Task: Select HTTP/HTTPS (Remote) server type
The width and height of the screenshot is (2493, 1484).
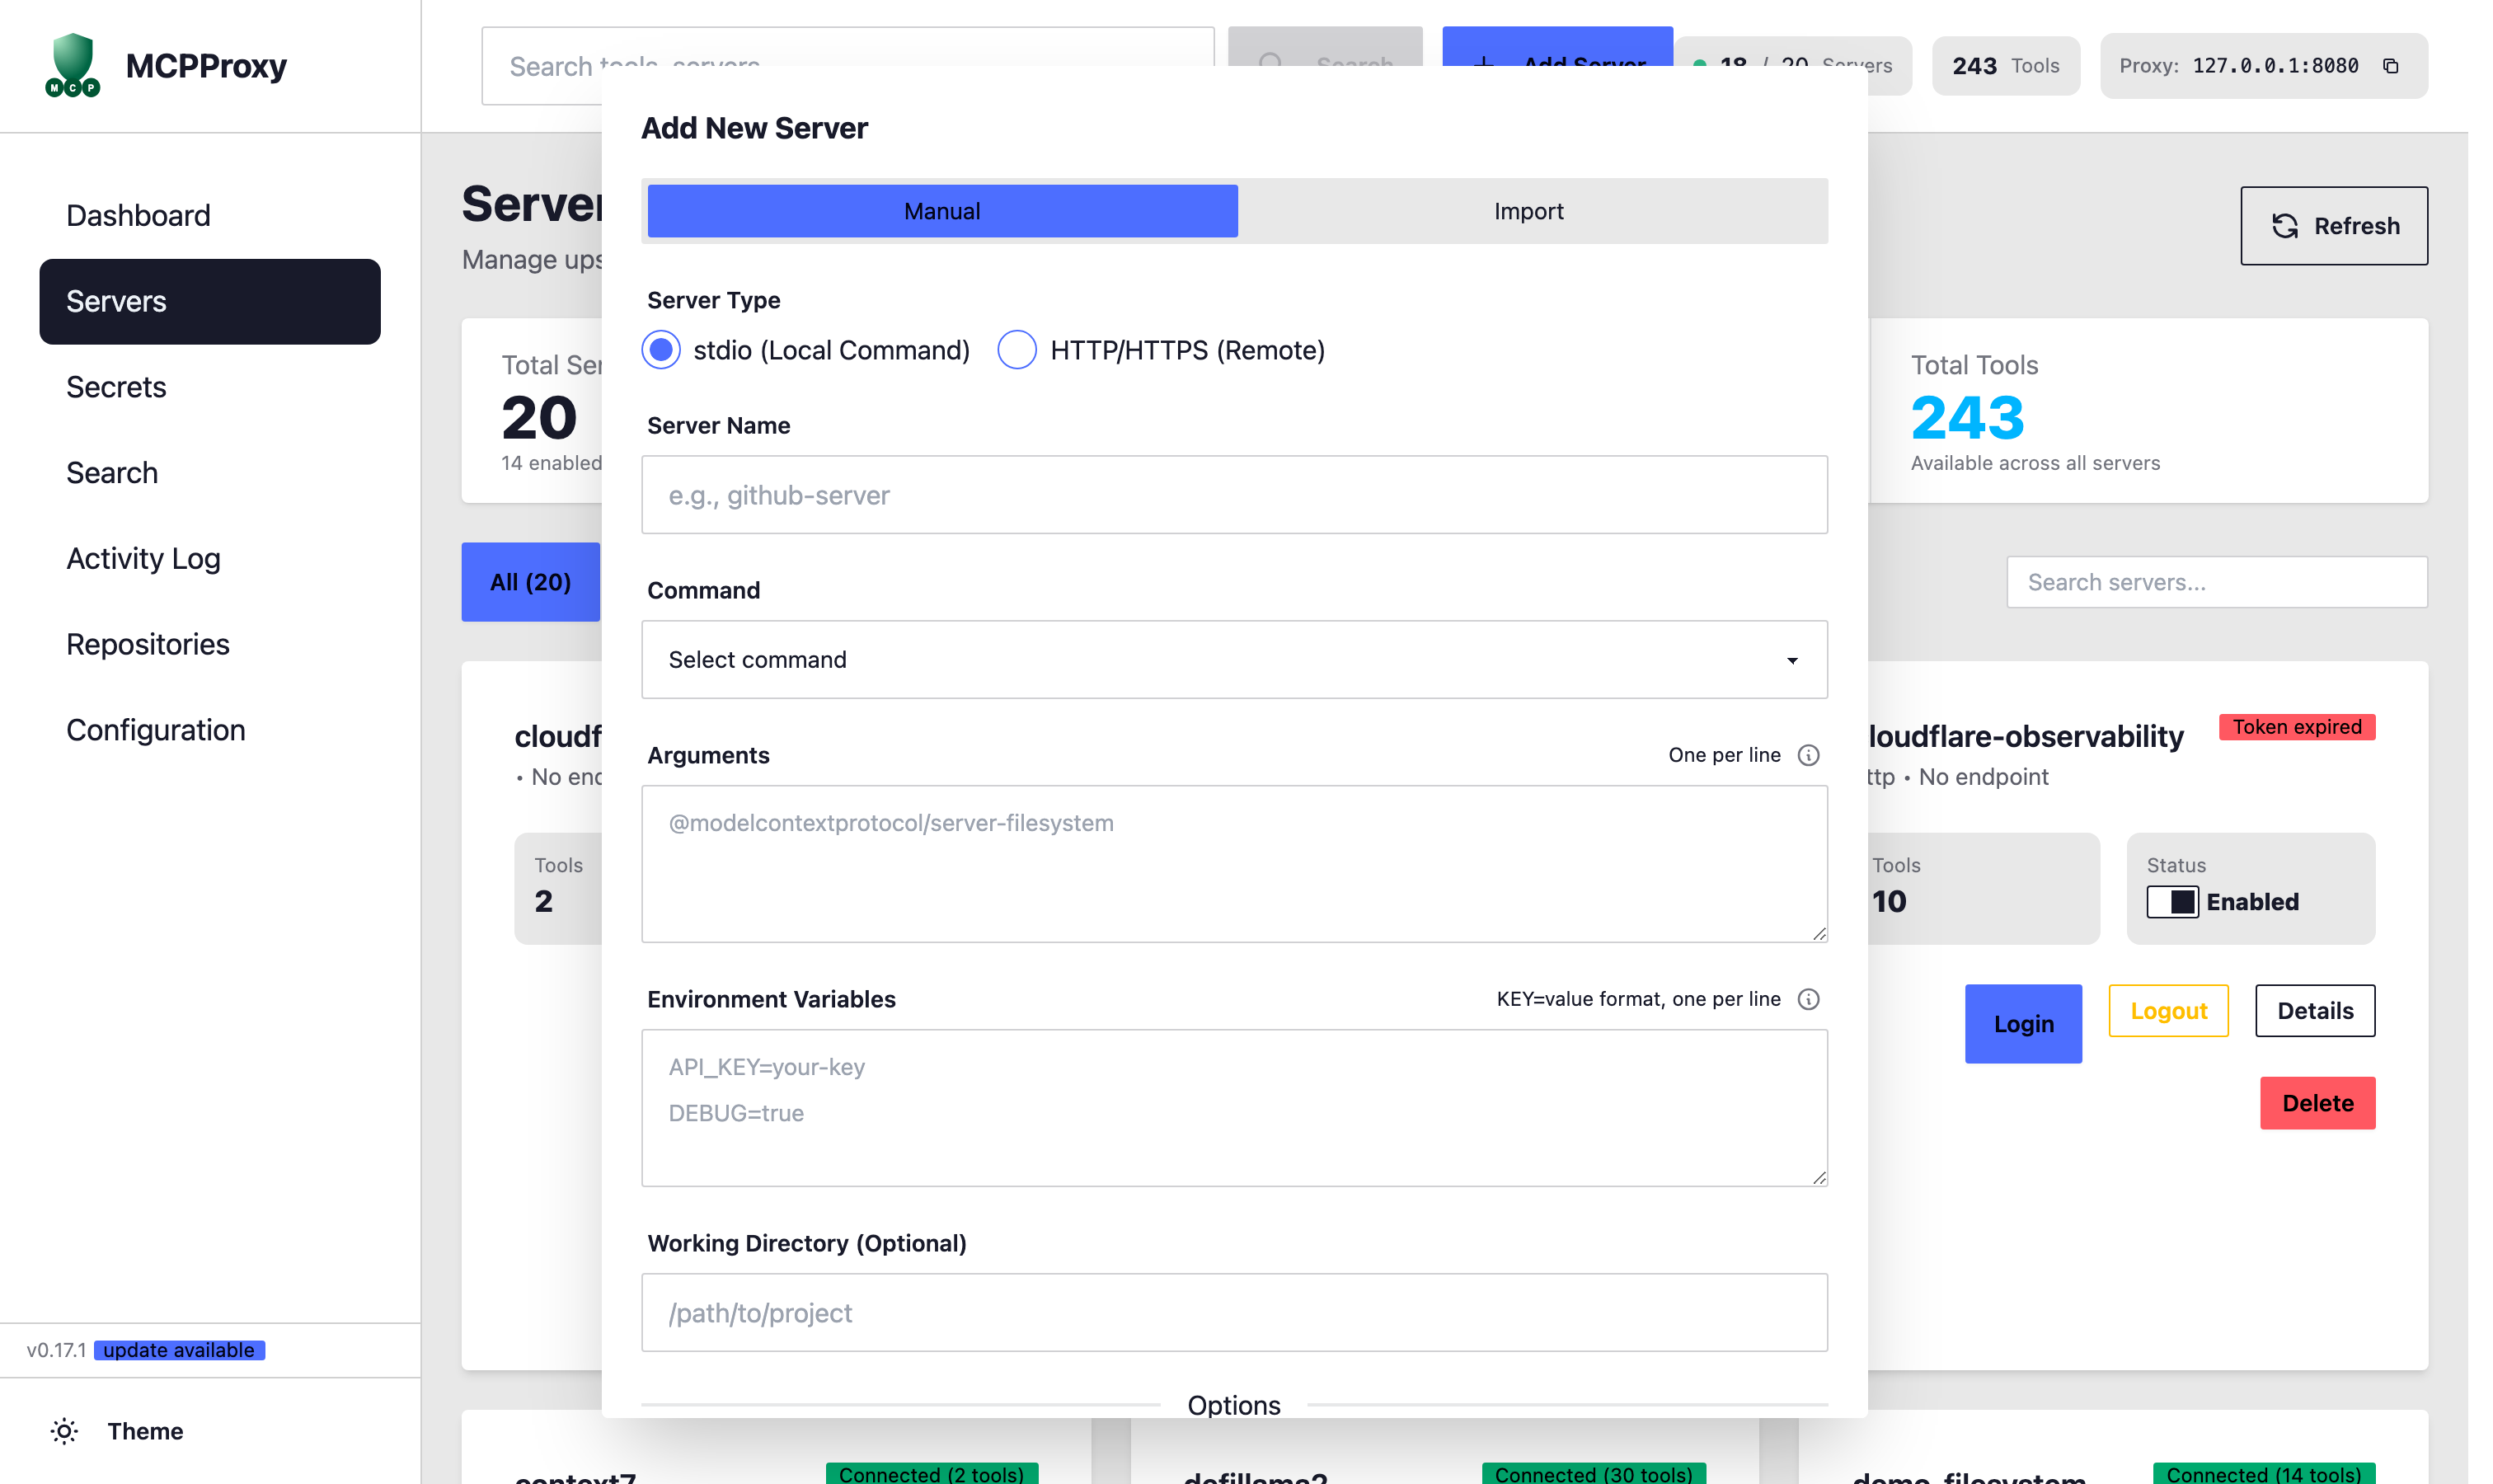Action: [x=1017, y=350]
